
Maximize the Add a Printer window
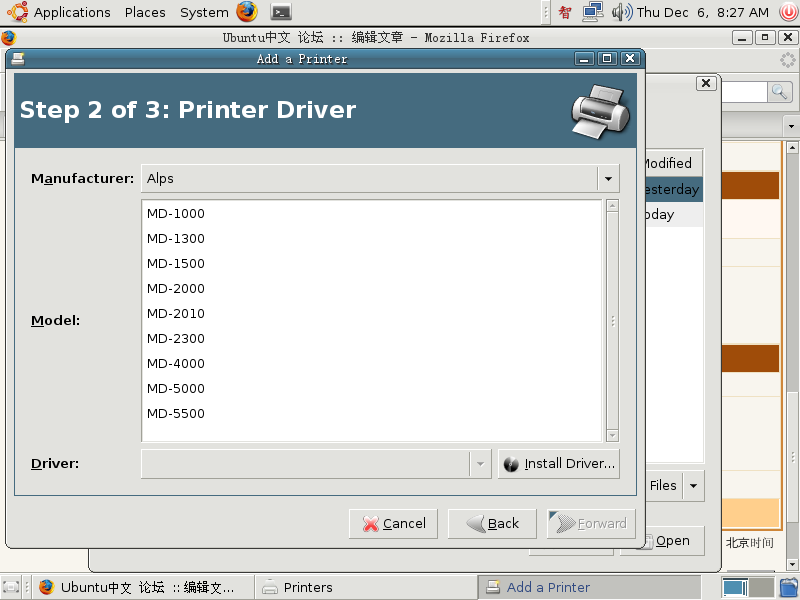[x=607, y=59]
